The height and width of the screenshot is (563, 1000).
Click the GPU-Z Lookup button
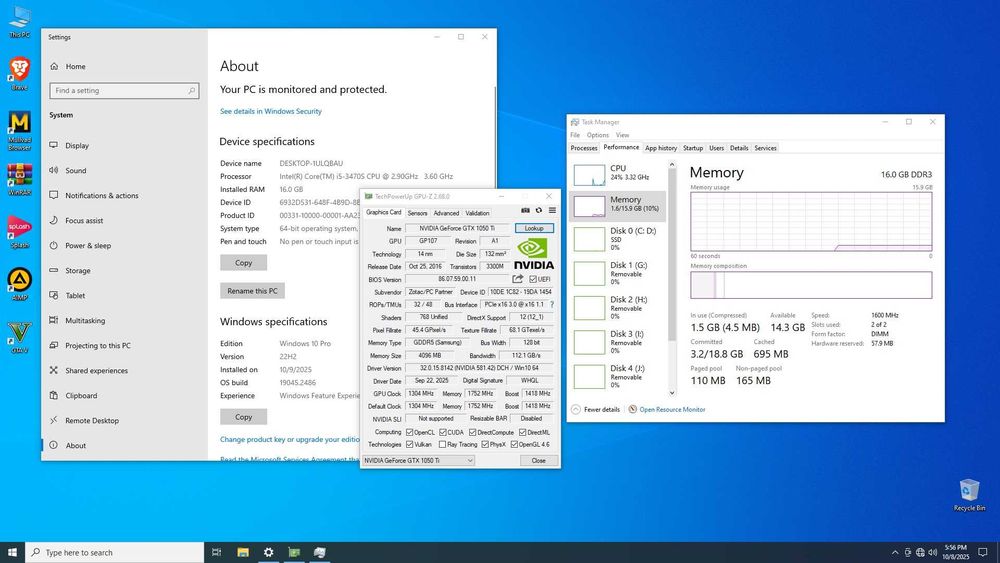click(534, 228)
